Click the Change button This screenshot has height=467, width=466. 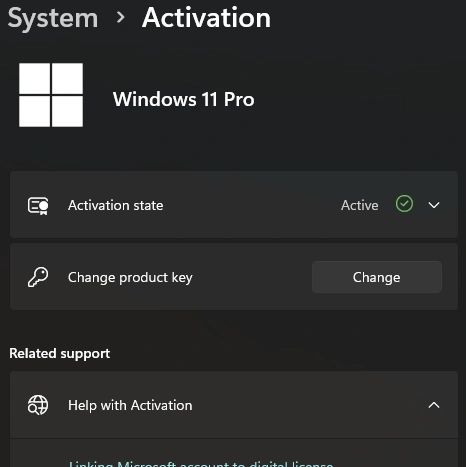coord(377,277)
